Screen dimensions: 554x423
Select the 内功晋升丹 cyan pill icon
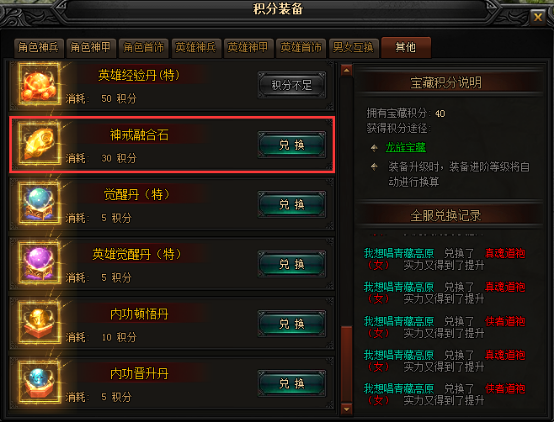click(x=39, y=383)
